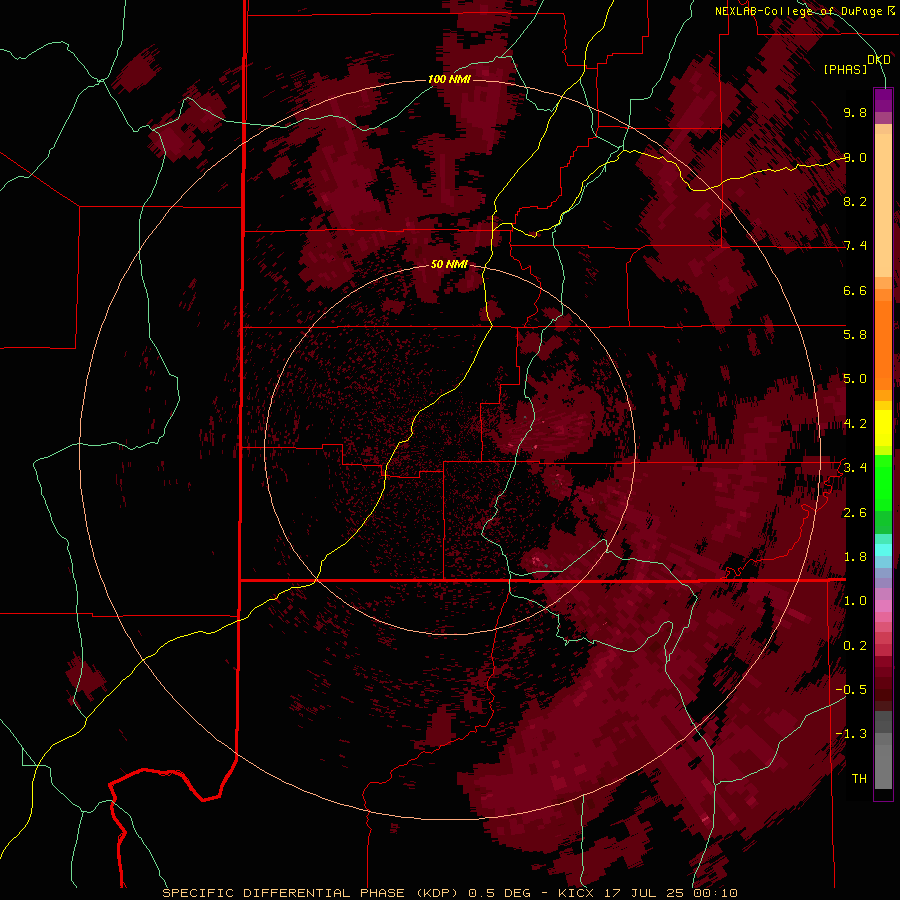Click the 2.6 scale value
This screenshot has width=900, height=900.
click(x=855, y=513)
